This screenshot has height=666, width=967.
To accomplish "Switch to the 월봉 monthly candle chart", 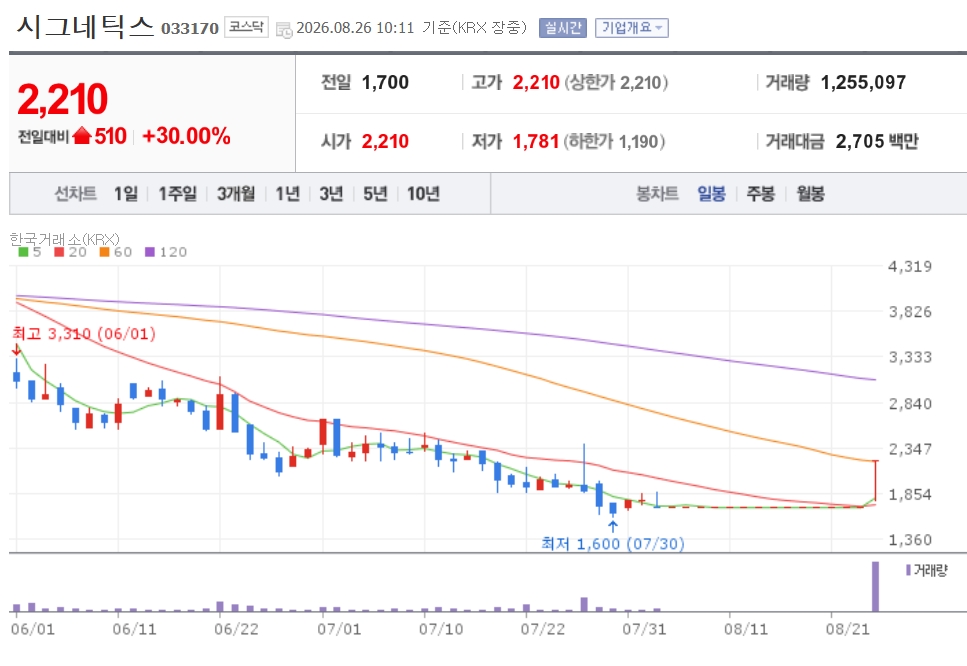I will [x=810, y=194].
